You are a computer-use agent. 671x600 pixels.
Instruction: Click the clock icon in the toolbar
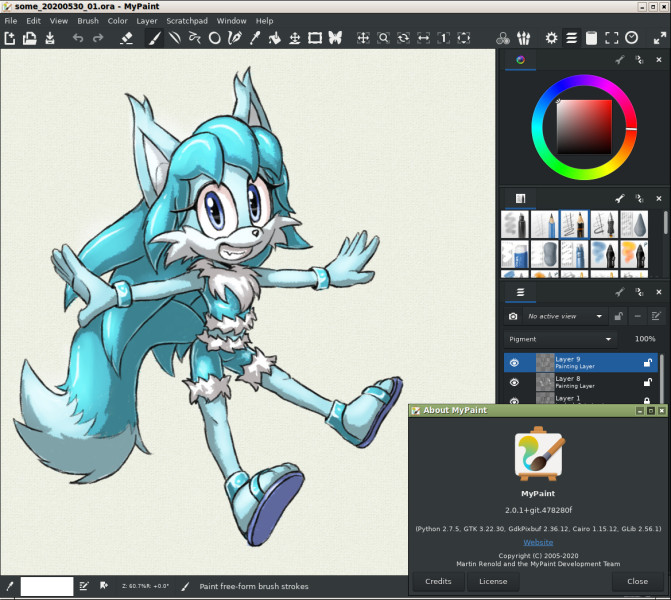(x=632, y=38)
